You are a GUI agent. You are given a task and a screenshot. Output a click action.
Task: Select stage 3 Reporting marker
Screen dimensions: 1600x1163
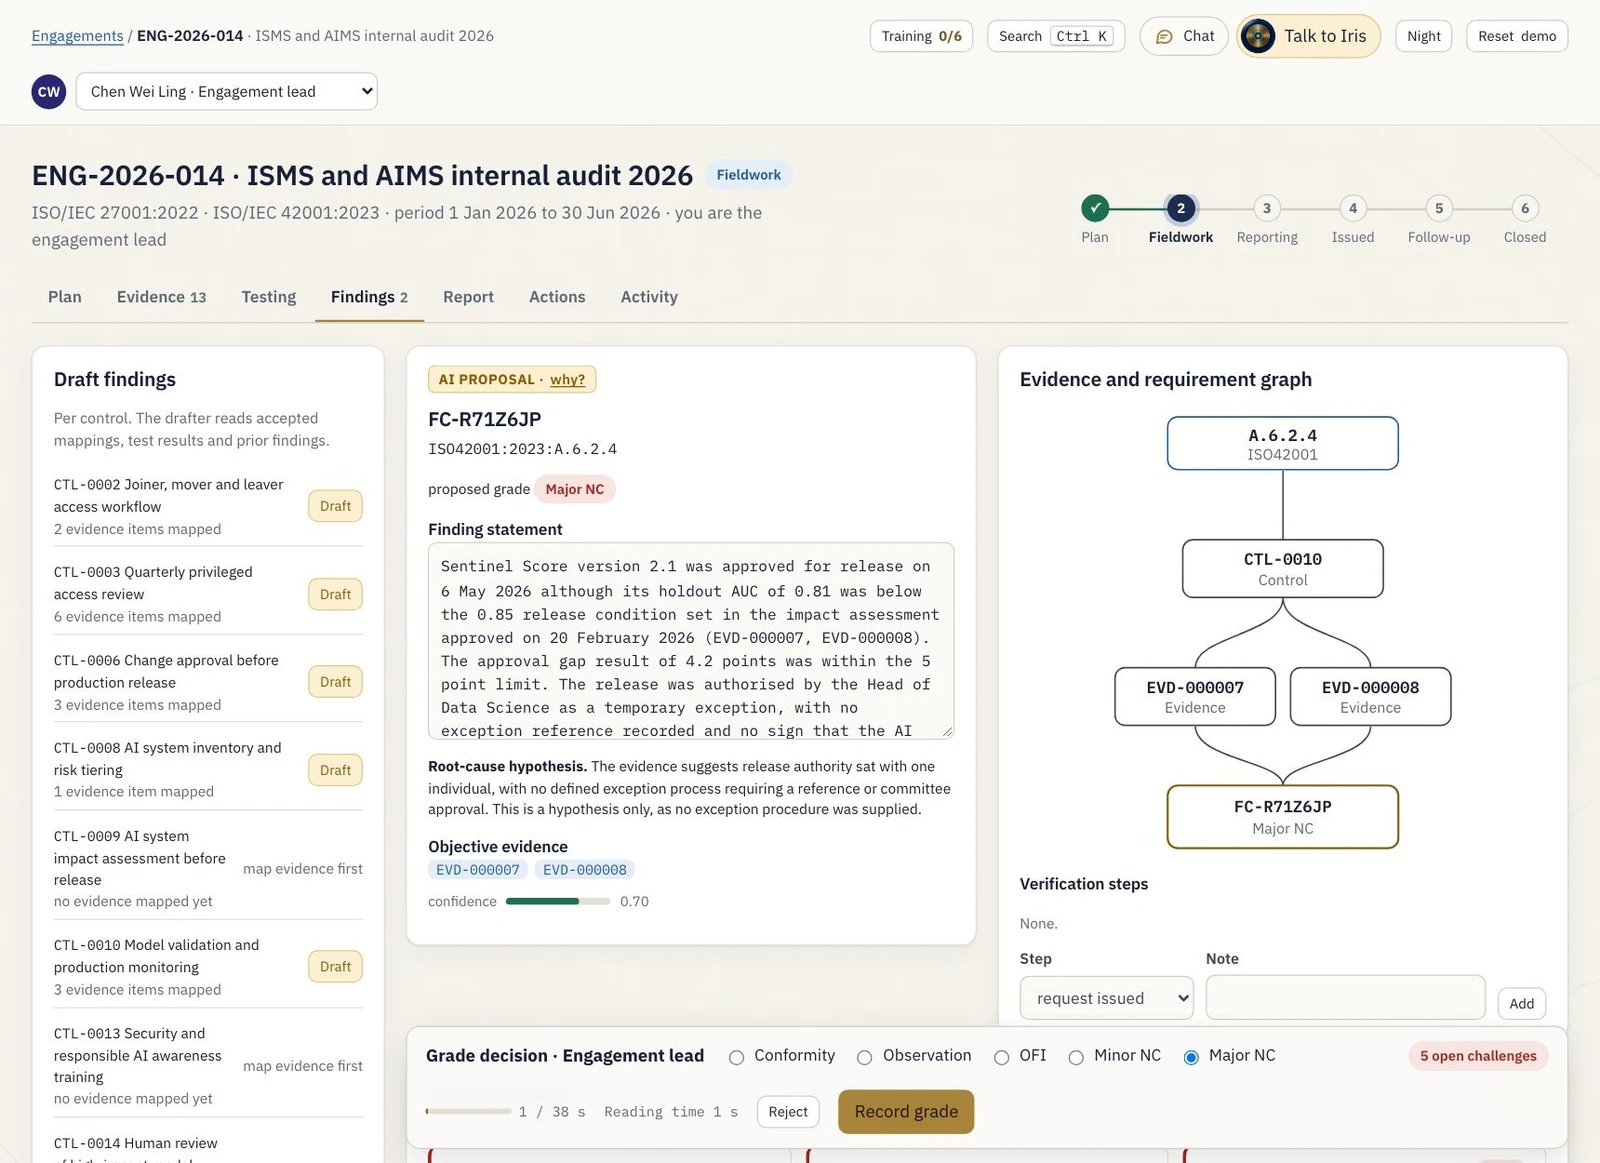(x=1267, y=208)
